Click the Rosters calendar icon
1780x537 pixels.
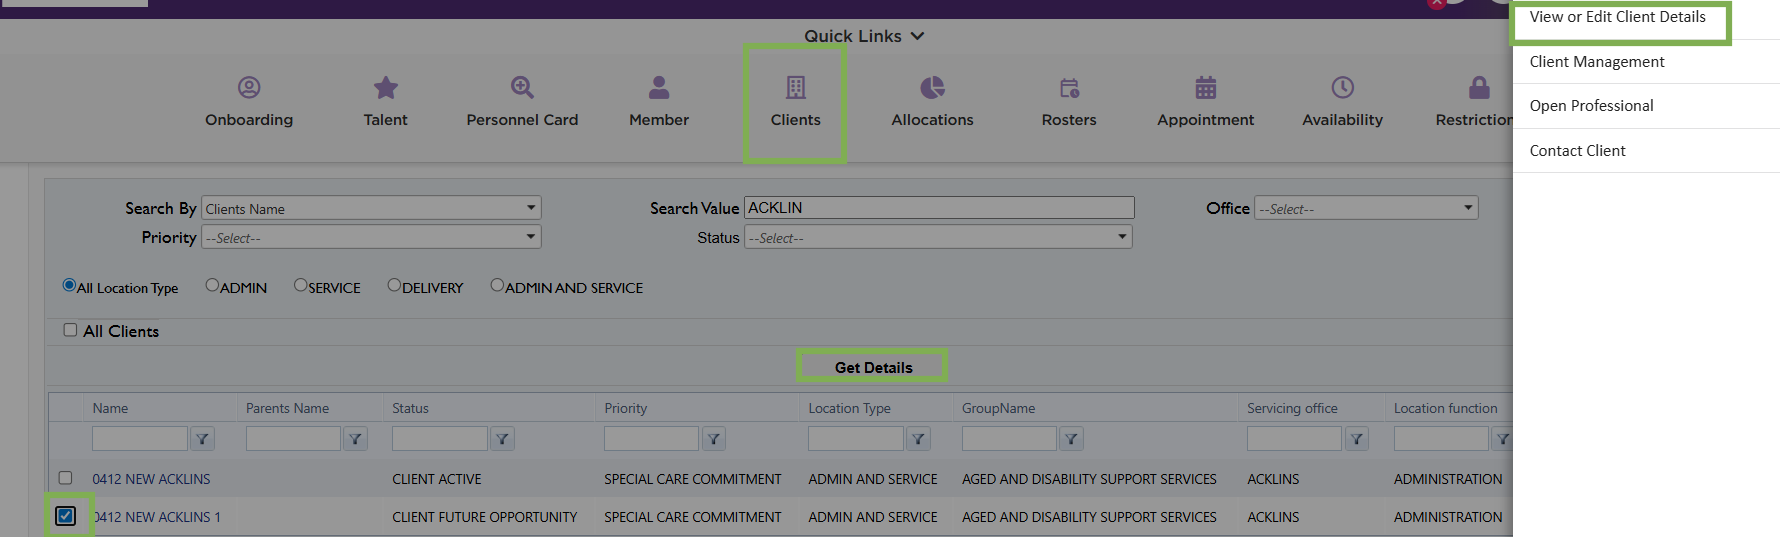tap(1069, 88)
